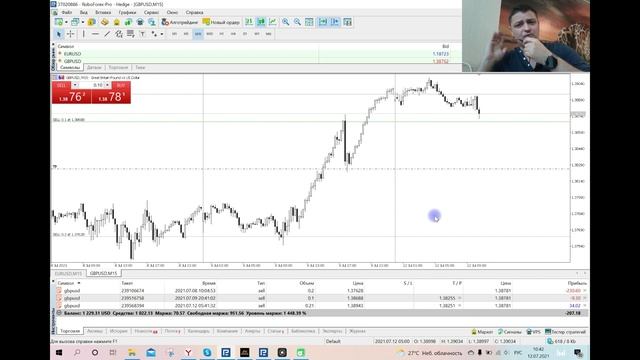Toggle Navigator panel icon
Screen dimensions: 640x360
[x=116, y=22]
